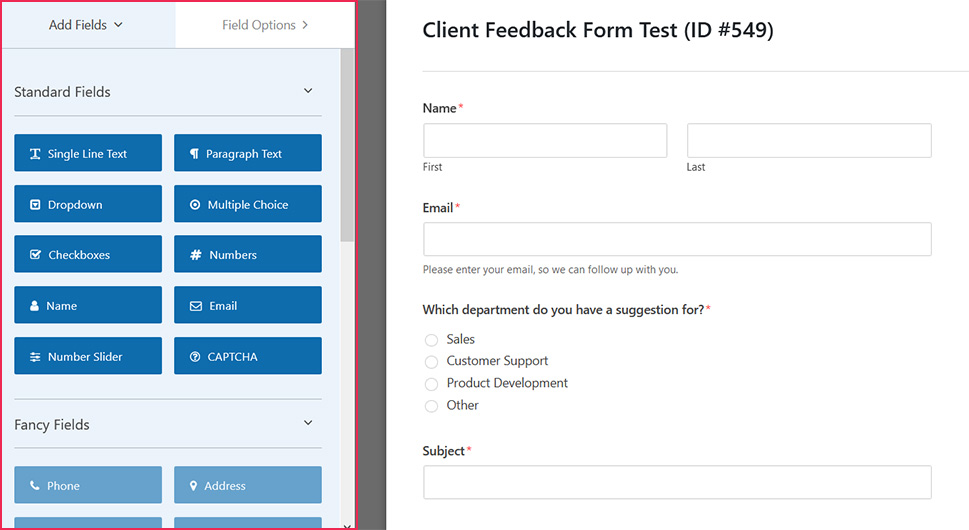Click the CAPTCHA question mark icon
The image size is (969, 530).
(195, 356)
